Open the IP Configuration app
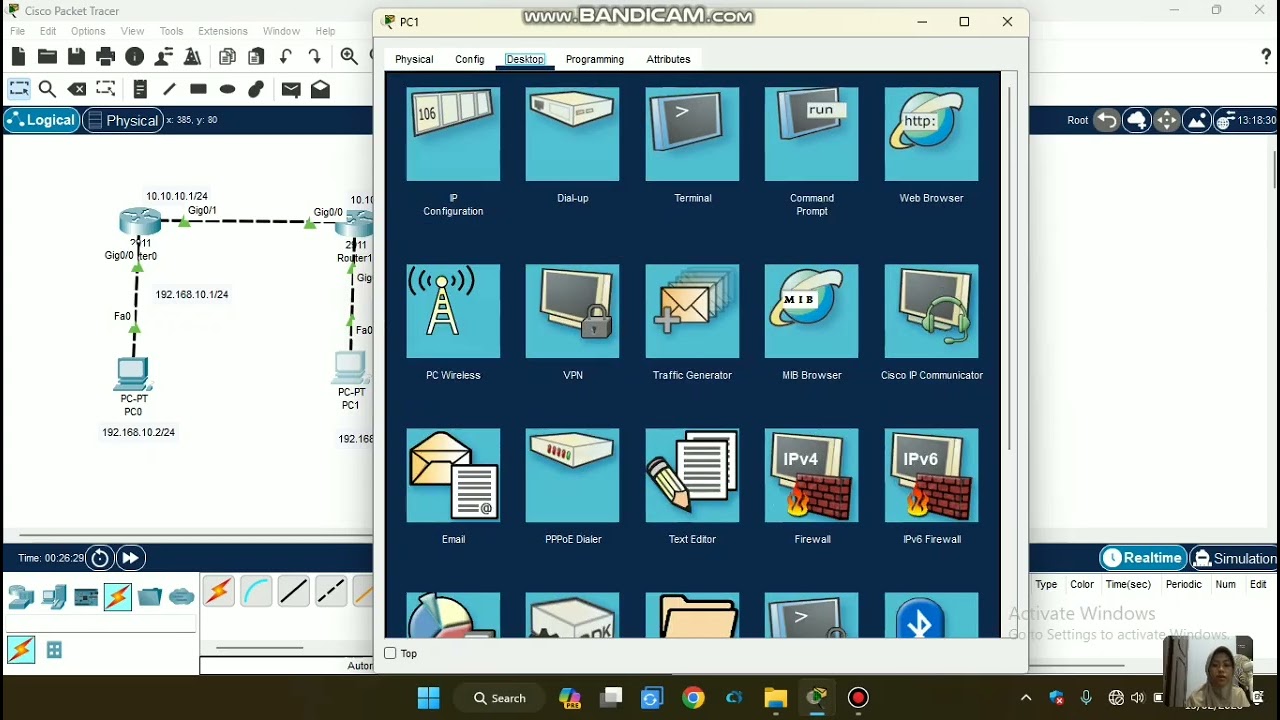 [453, 134]
